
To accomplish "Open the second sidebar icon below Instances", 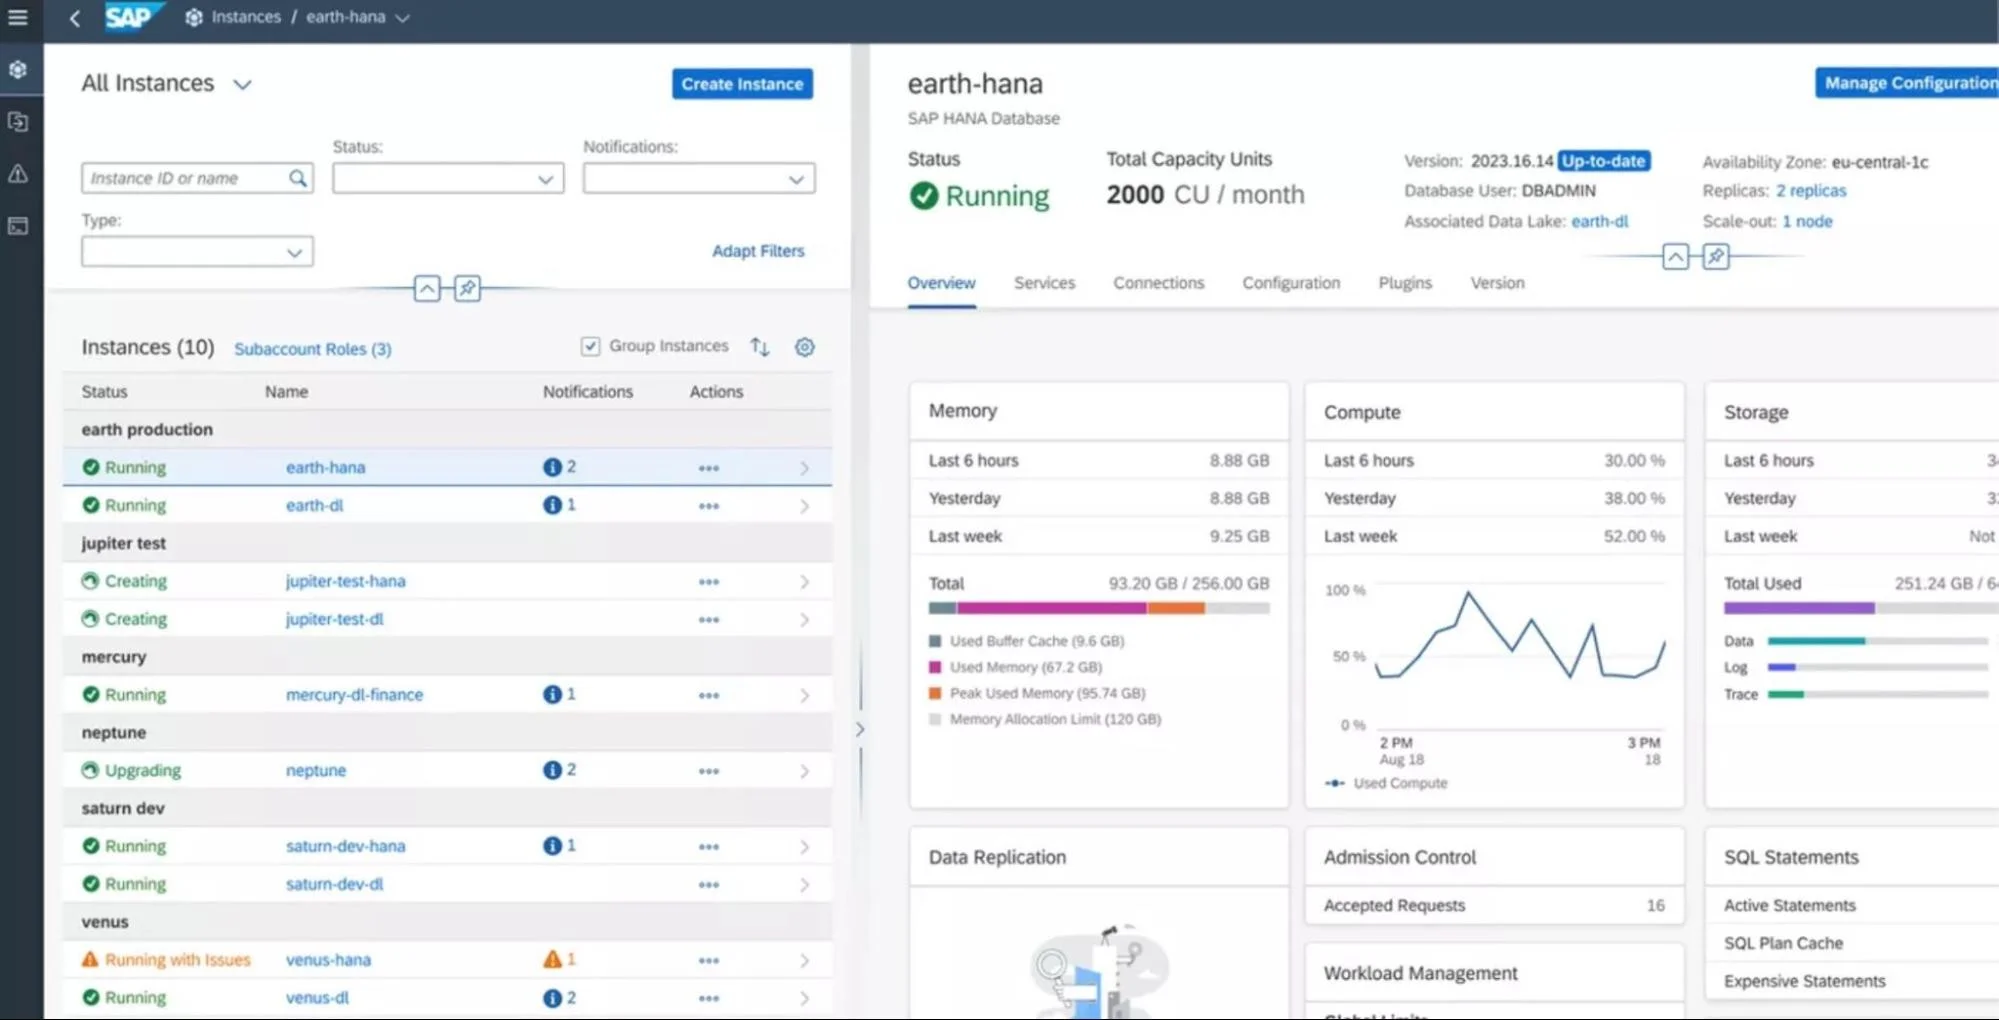I will (18, 121).
